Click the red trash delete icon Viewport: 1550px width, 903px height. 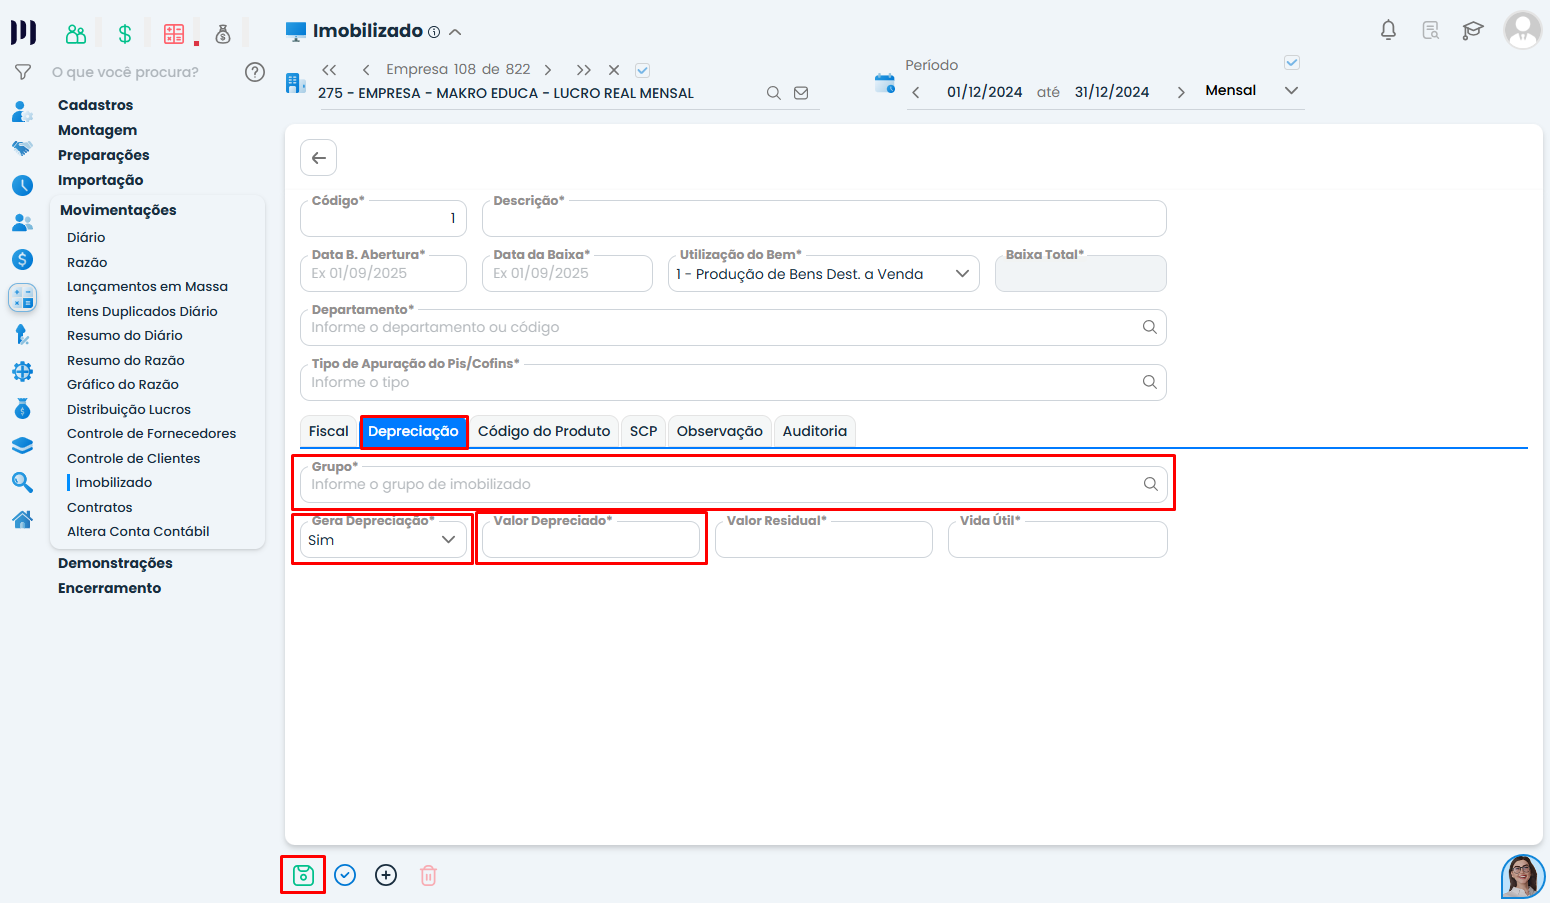pyautogui.click(x=428, y=876)
